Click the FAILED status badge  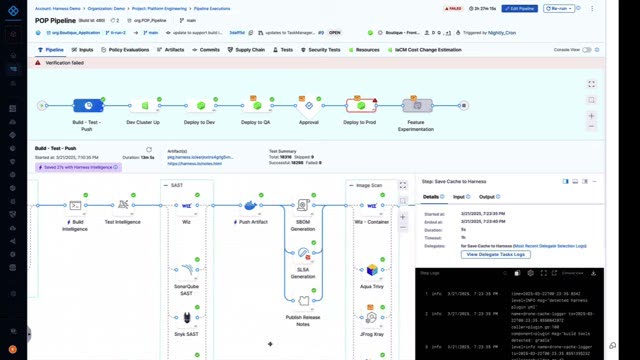[x=453, y=9]
